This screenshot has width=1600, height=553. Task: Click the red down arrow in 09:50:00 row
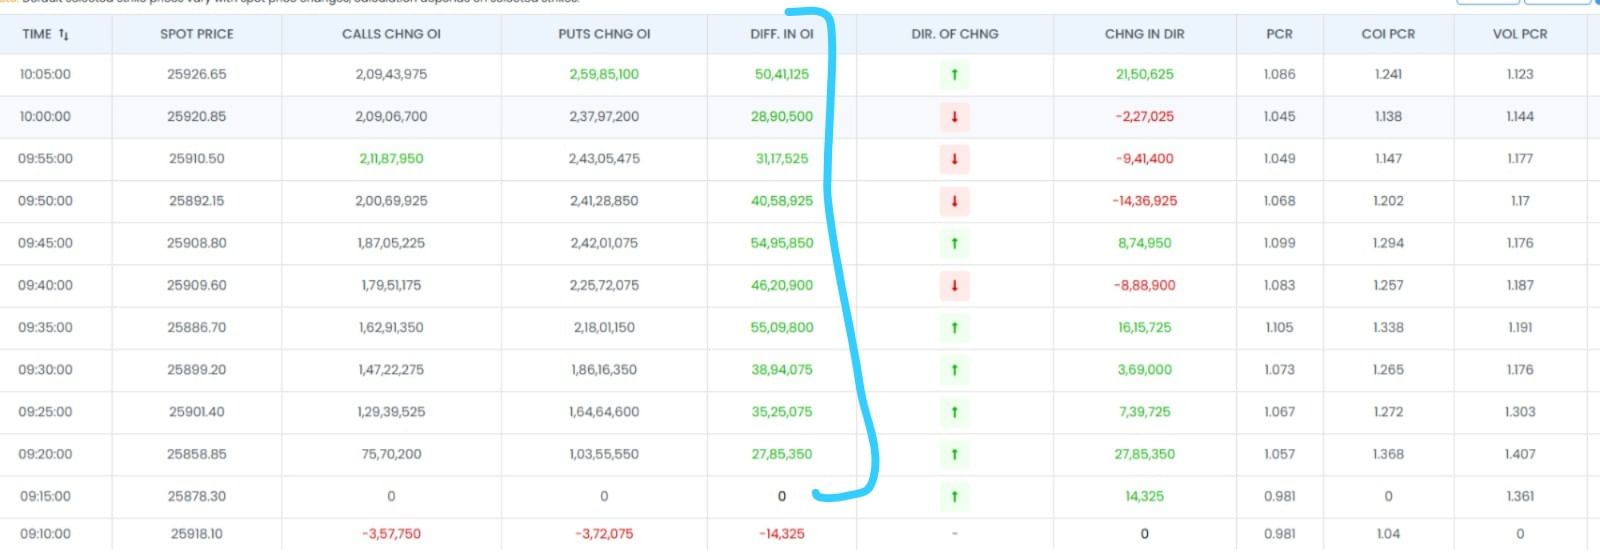click(954, 201)
